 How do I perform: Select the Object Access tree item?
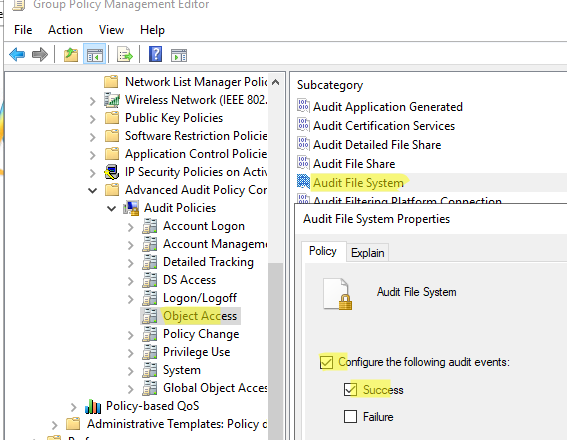(x=200, y=316)
